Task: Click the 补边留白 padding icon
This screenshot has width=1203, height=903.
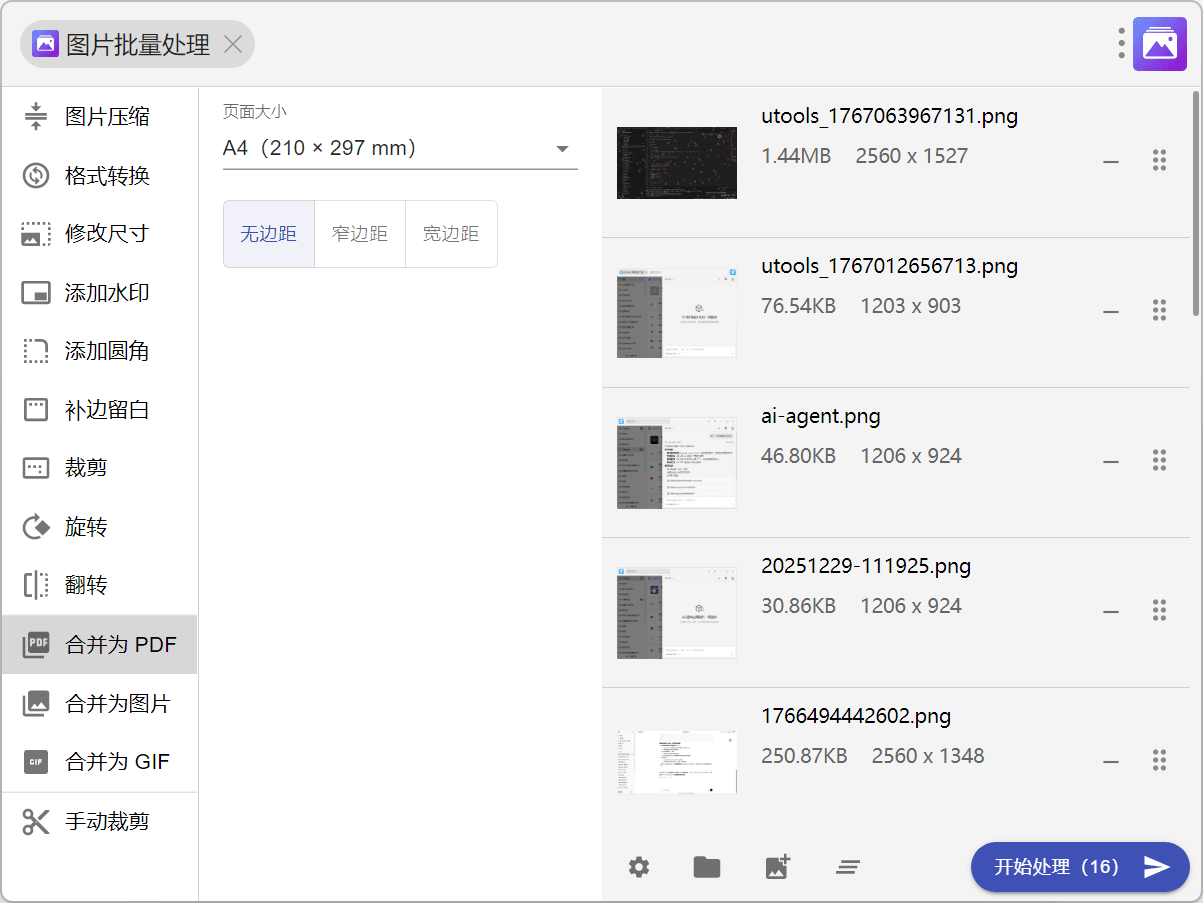Action: (x=36, y=410)
